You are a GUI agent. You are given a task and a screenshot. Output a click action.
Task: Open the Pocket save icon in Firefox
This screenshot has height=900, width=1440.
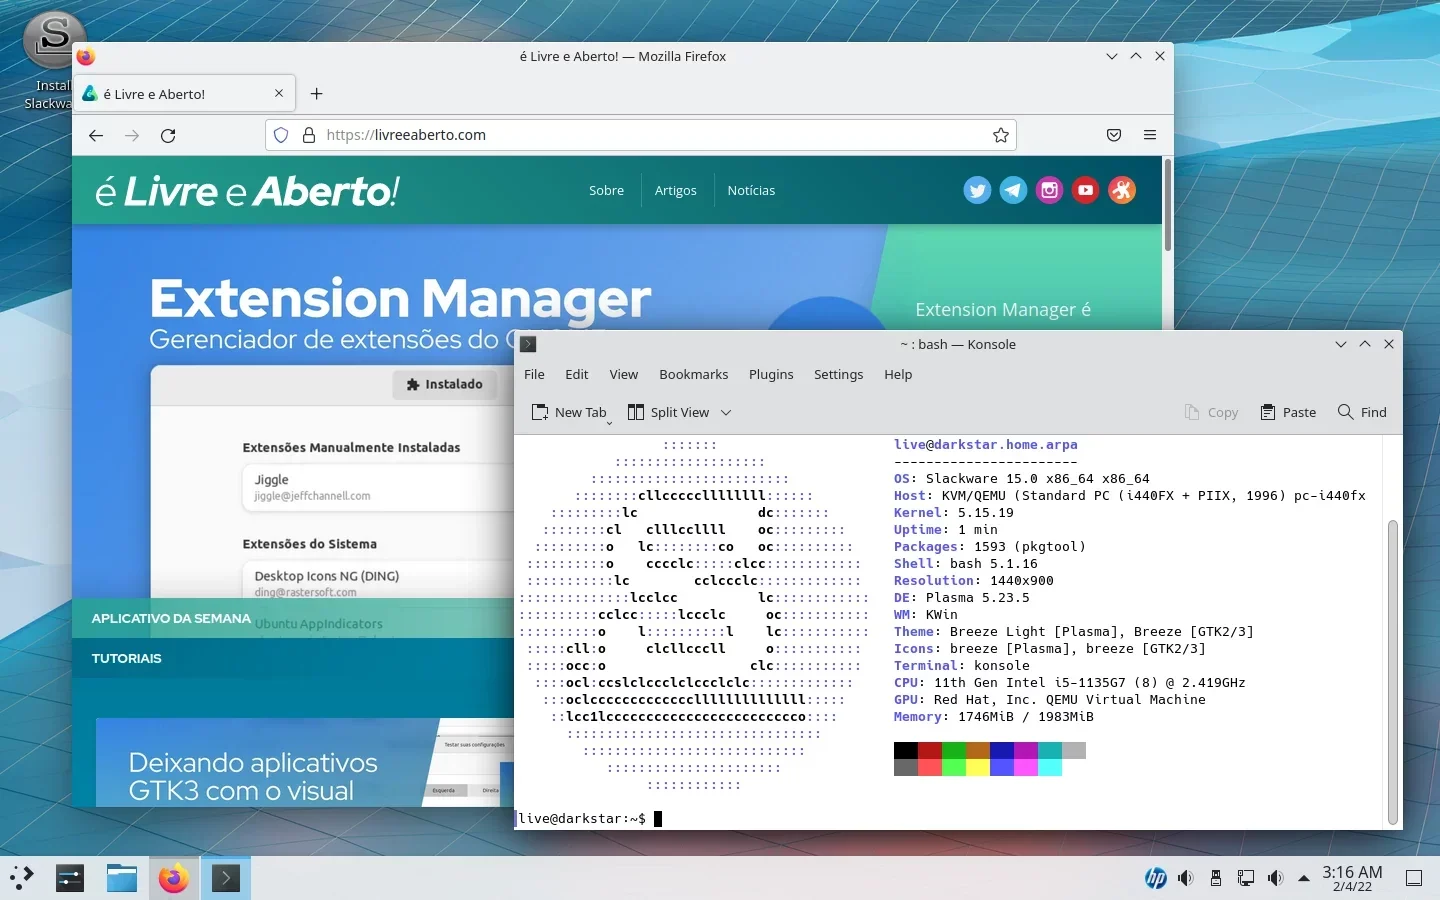pos(1114,135)
